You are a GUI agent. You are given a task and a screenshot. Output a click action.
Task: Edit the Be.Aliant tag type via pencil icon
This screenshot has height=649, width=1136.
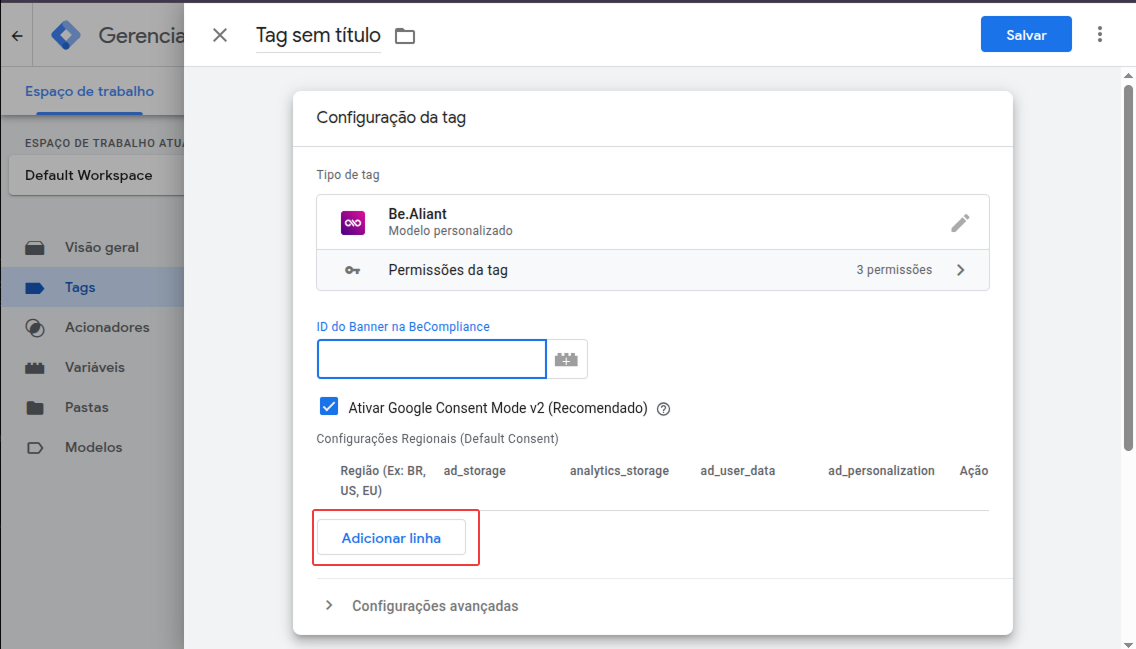959,221
